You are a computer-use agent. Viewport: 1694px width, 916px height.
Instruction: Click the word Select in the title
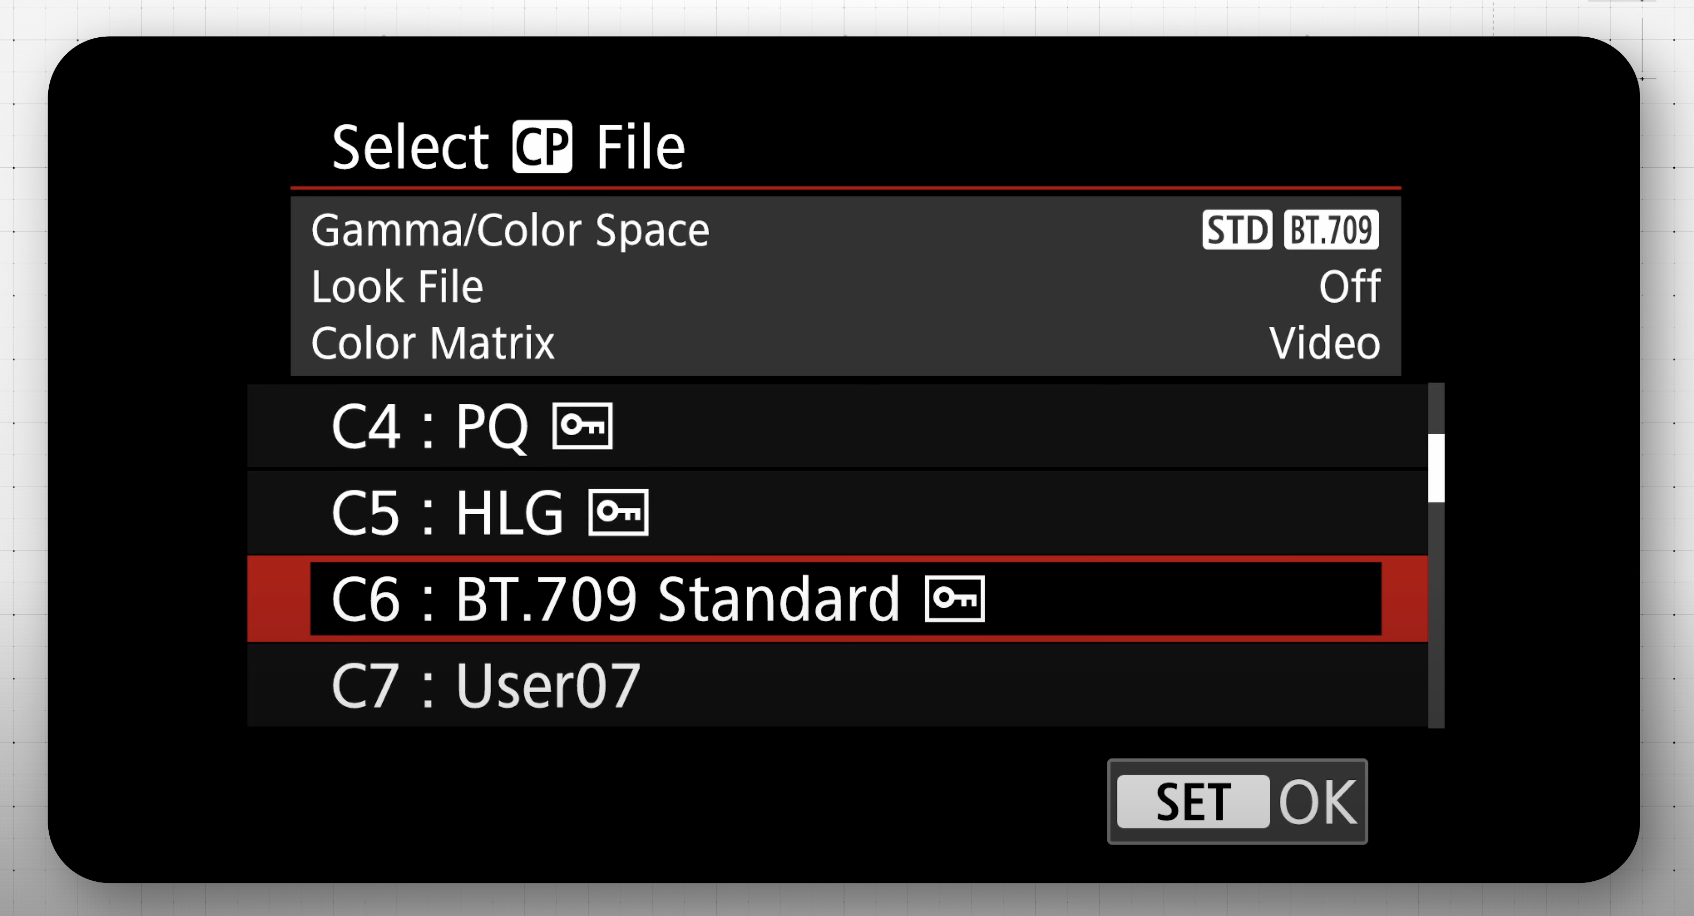pyautogui.click(x=410, y=148)
